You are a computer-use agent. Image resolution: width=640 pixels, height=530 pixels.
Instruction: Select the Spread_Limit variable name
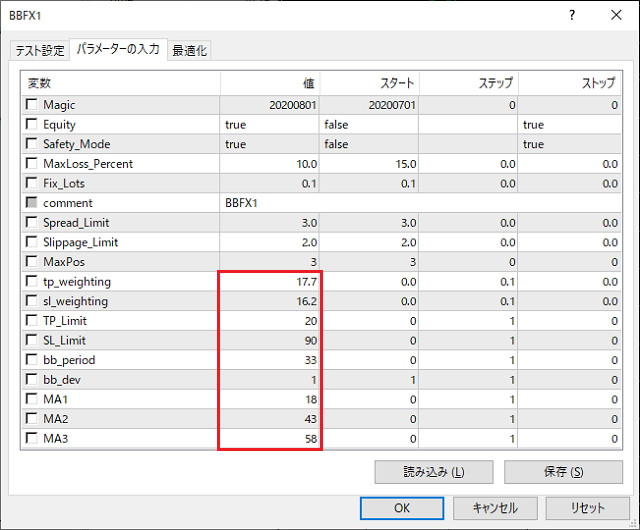coord(76,223)
